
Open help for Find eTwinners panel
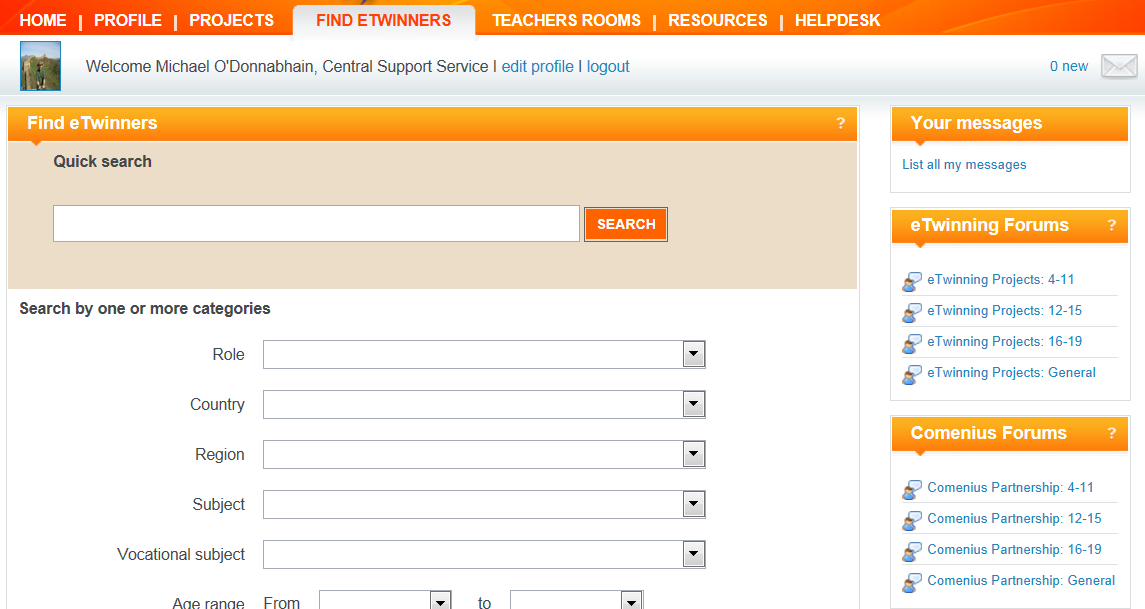click(x=840, y=123)
